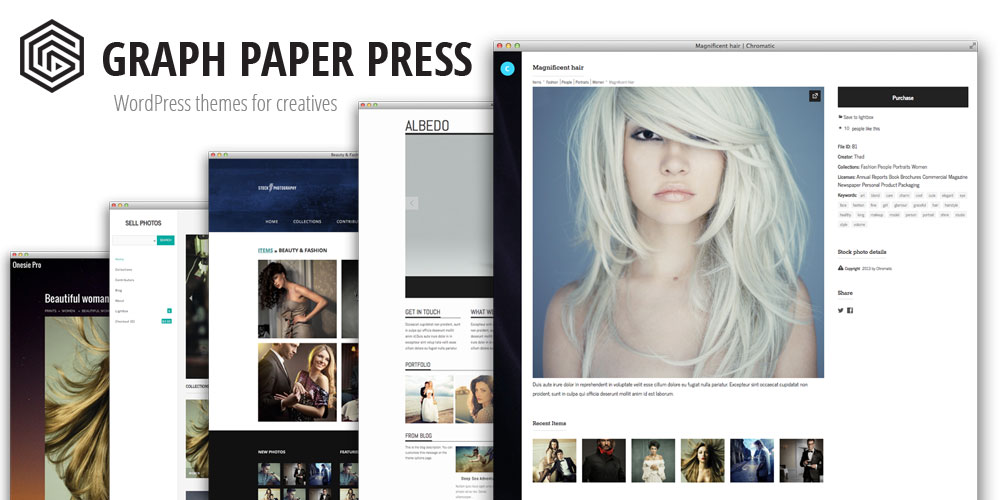Click the previous slide arrow in Albedo window

click(412, 203)
